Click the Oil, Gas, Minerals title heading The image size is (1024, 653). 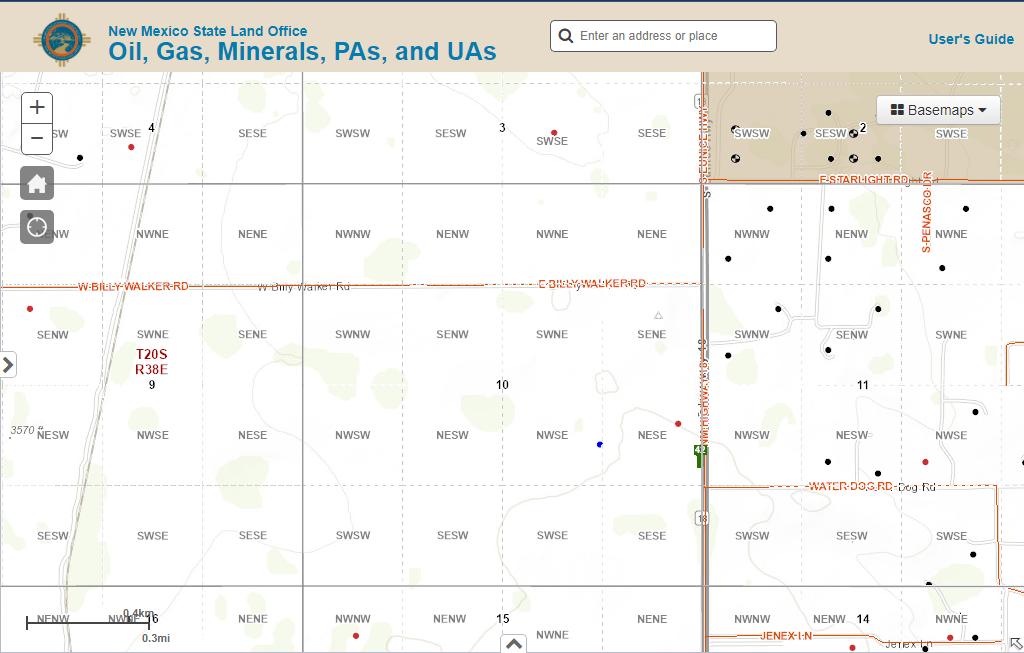[302, 51]
